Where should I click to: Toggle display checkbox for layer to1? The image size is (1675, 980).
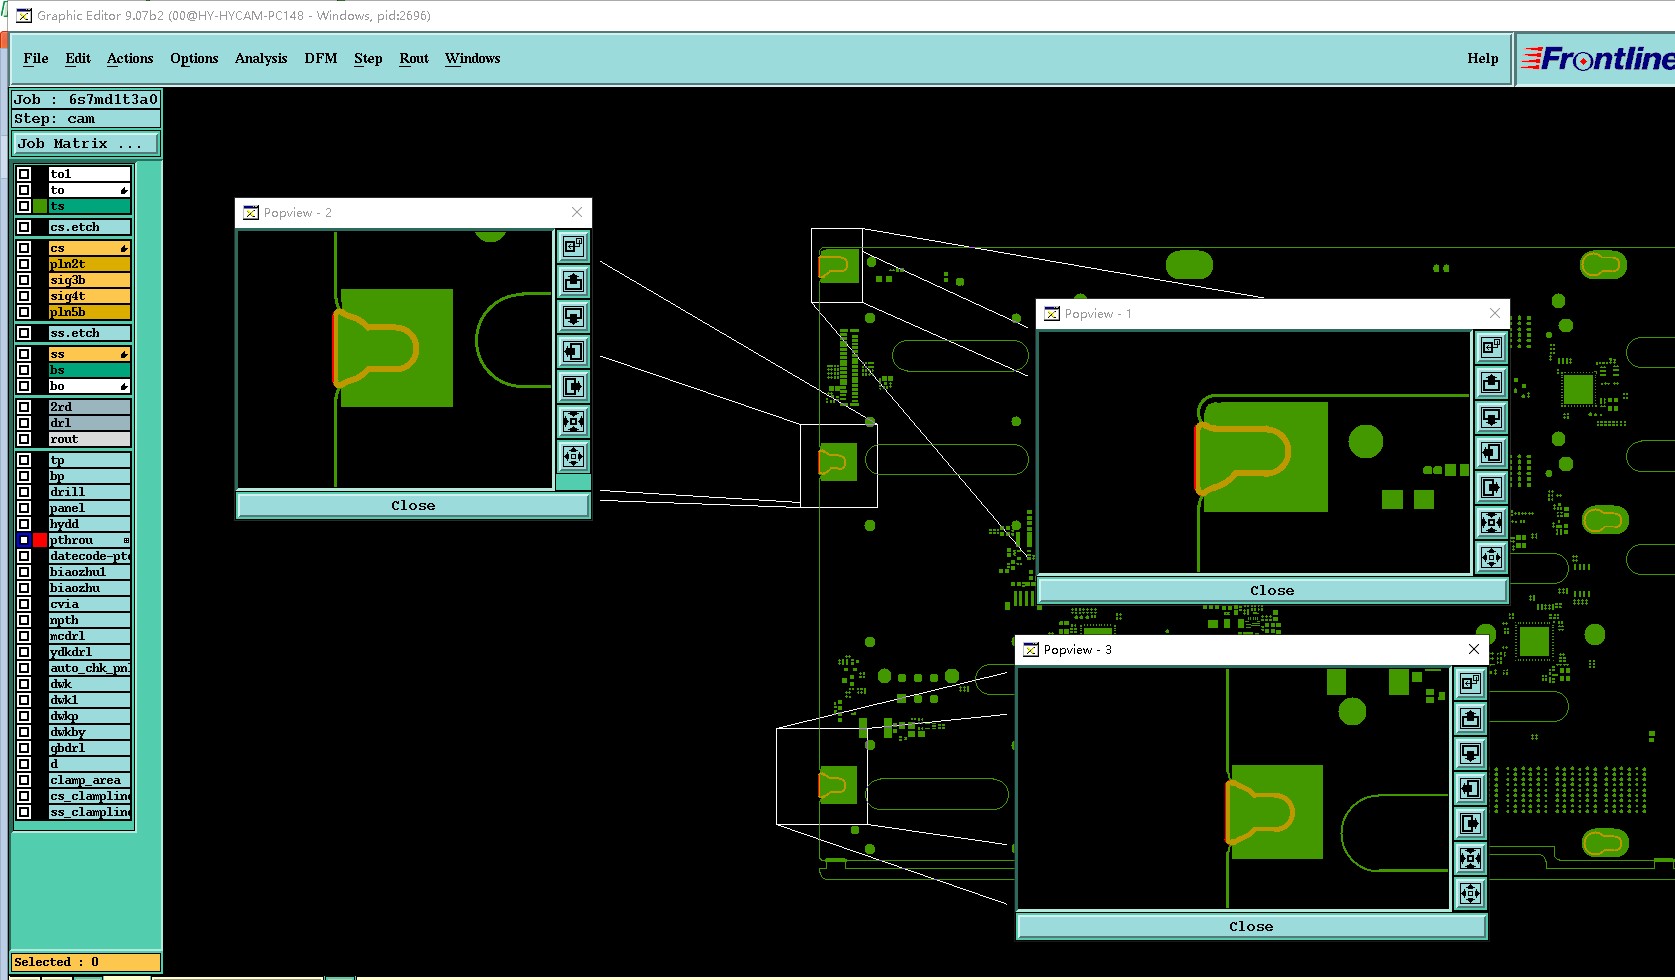coord(24,174)
